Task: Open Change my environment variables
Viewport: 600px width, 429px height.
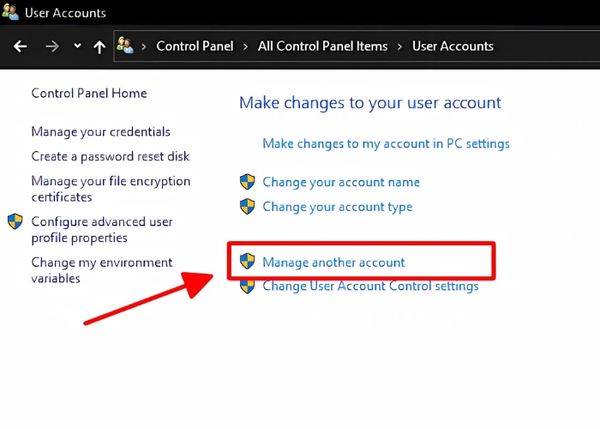Action: (x=101, y=270)
